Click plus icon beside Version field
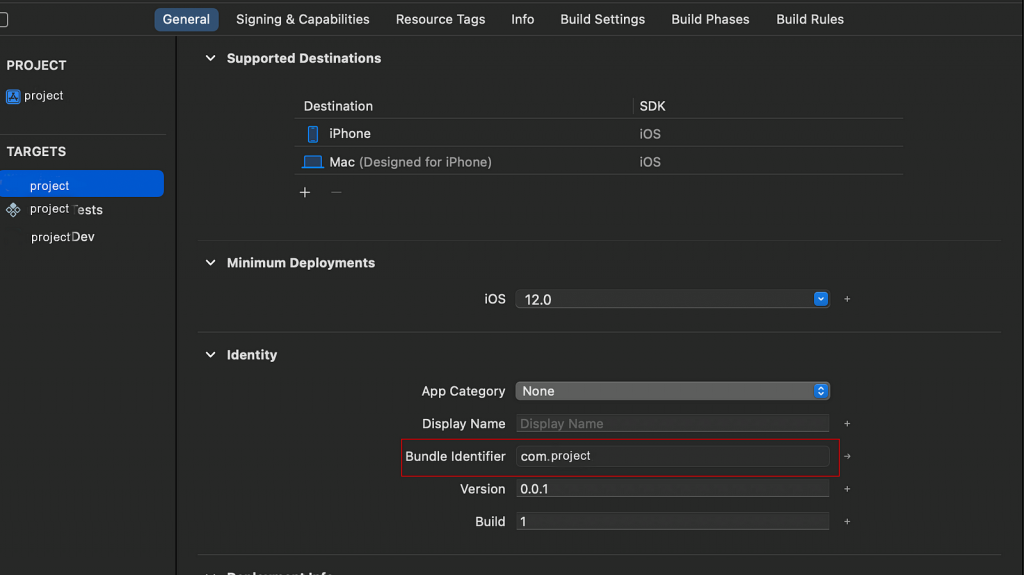1024x575 pixels. coord(847,489)
